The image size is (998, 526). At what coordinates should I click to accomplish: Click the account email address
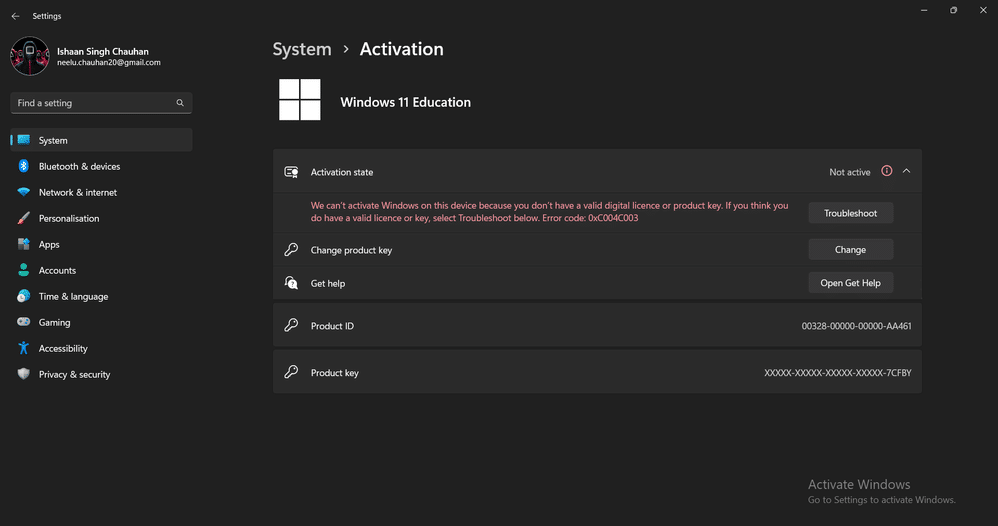109,62
